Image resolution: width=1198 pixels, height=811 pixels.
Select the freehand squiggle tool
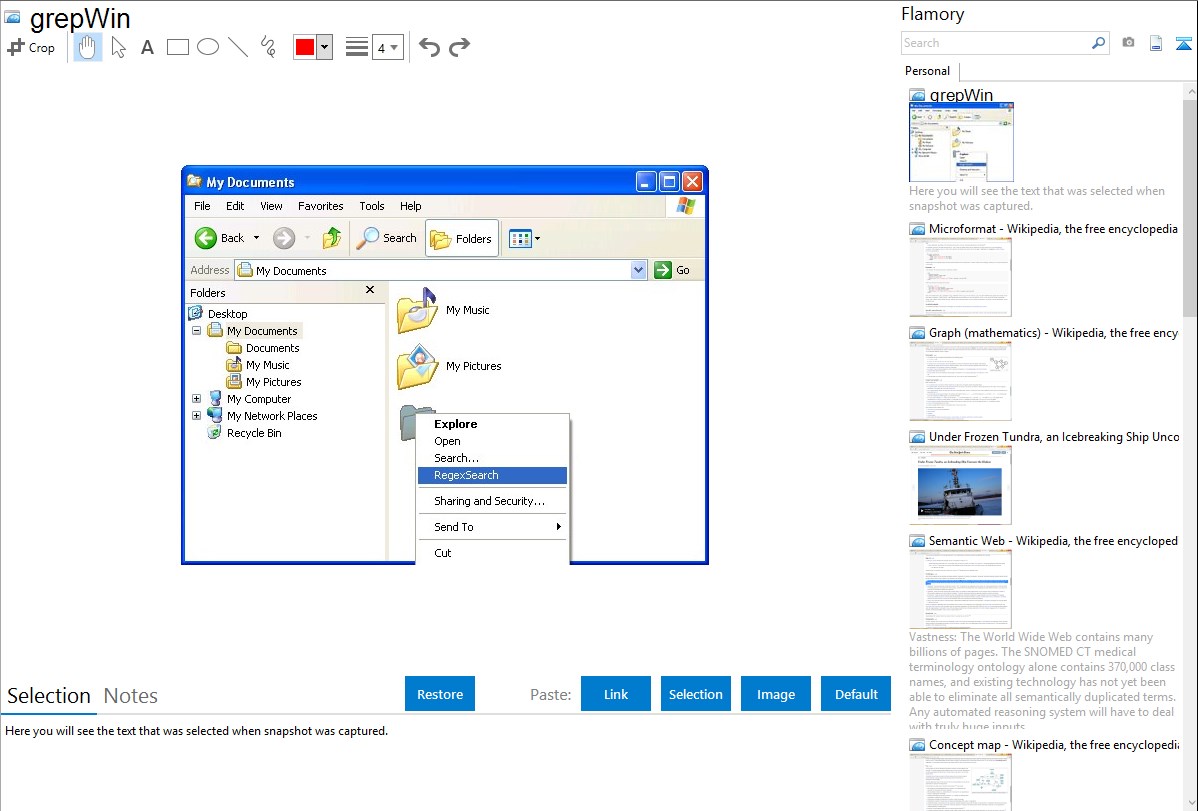[268, 47]
